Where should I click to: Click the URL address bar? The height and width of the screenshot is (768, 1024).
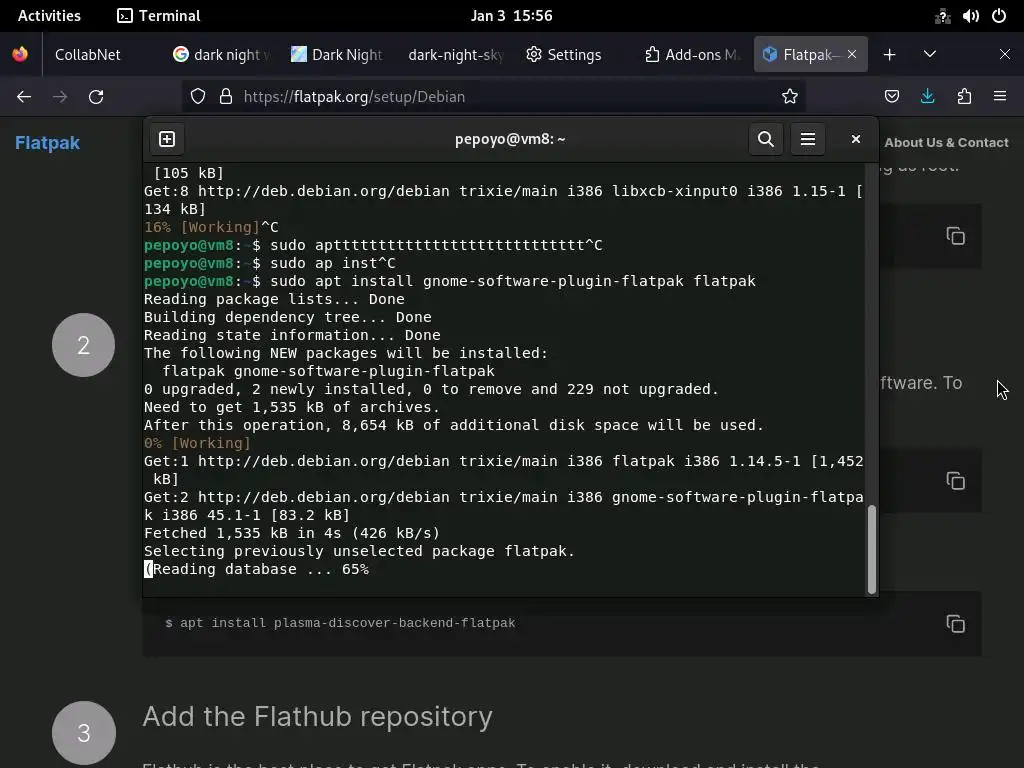494,97
